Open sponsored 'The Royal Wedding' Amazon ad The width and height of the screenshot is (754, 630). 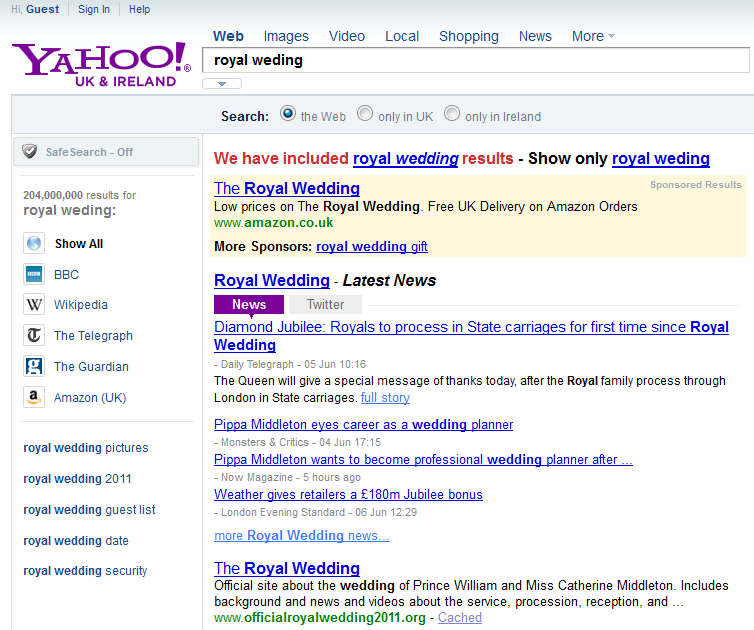coord(287,188)
